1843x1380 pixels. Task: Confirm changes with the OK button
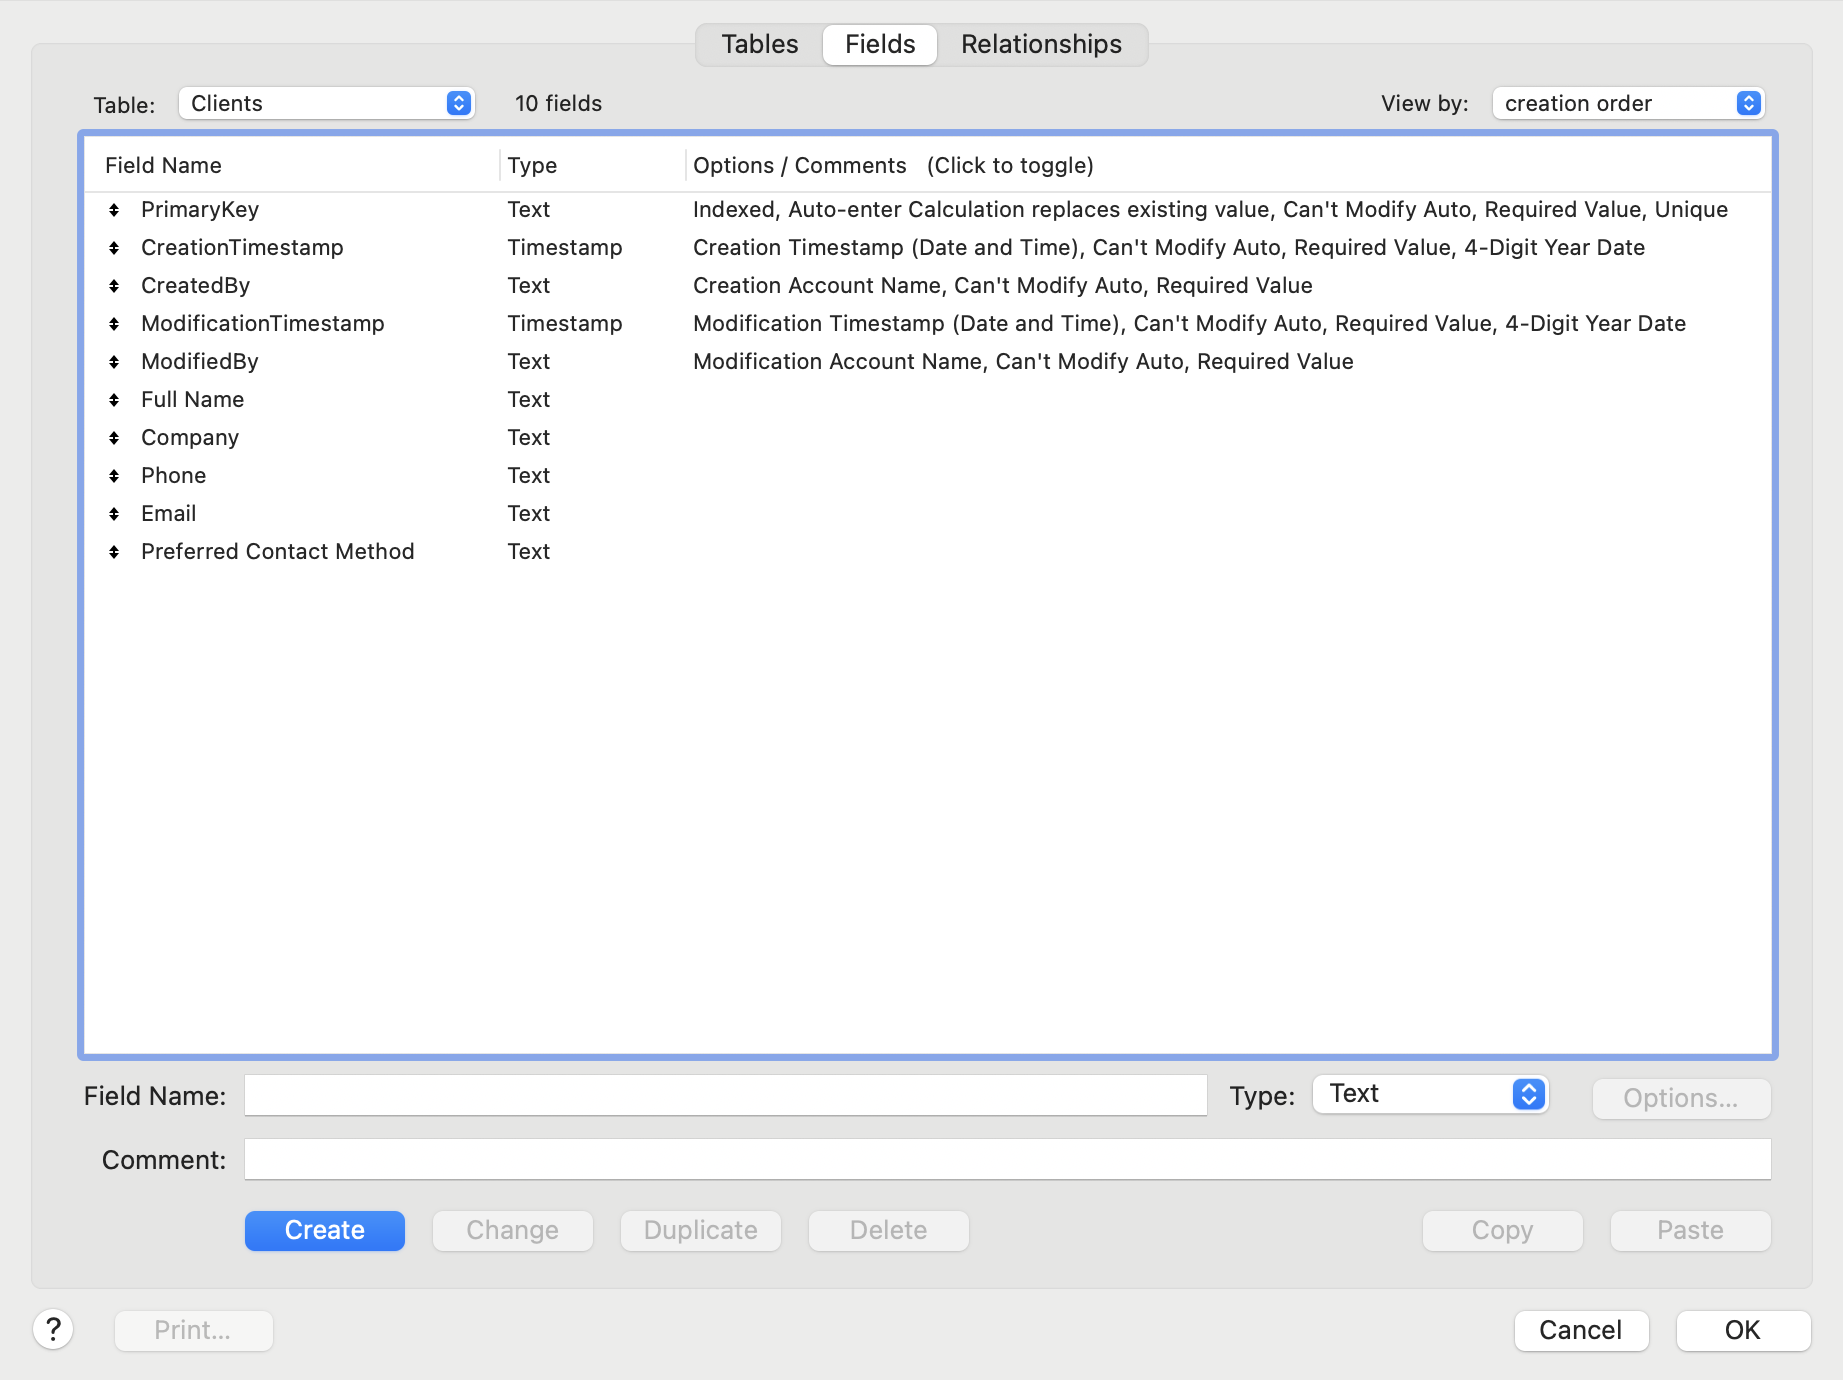(1743, 1330)
